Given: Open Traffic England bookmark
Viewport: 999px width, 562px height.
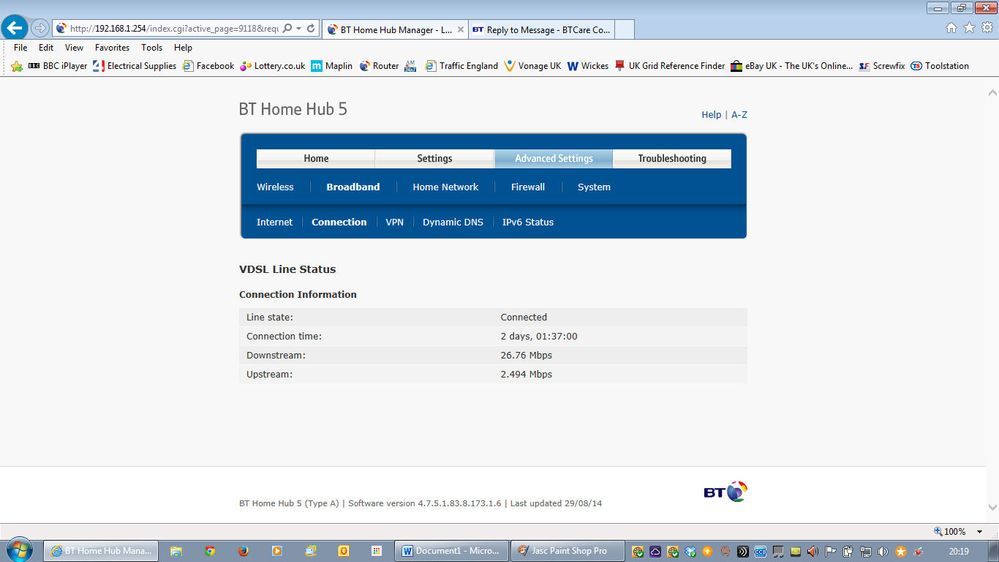Looking at the screenshot, I should coord(461,66).
